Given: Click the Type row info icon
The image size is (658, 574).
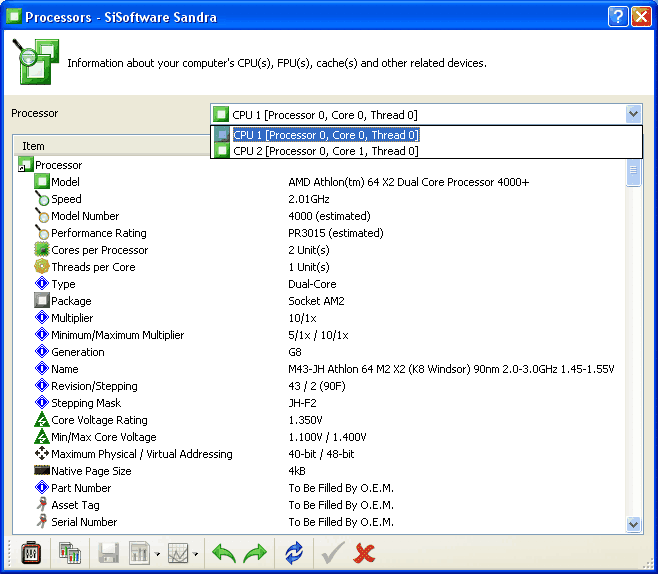Looking at the screenshot, I should [42, 284].
